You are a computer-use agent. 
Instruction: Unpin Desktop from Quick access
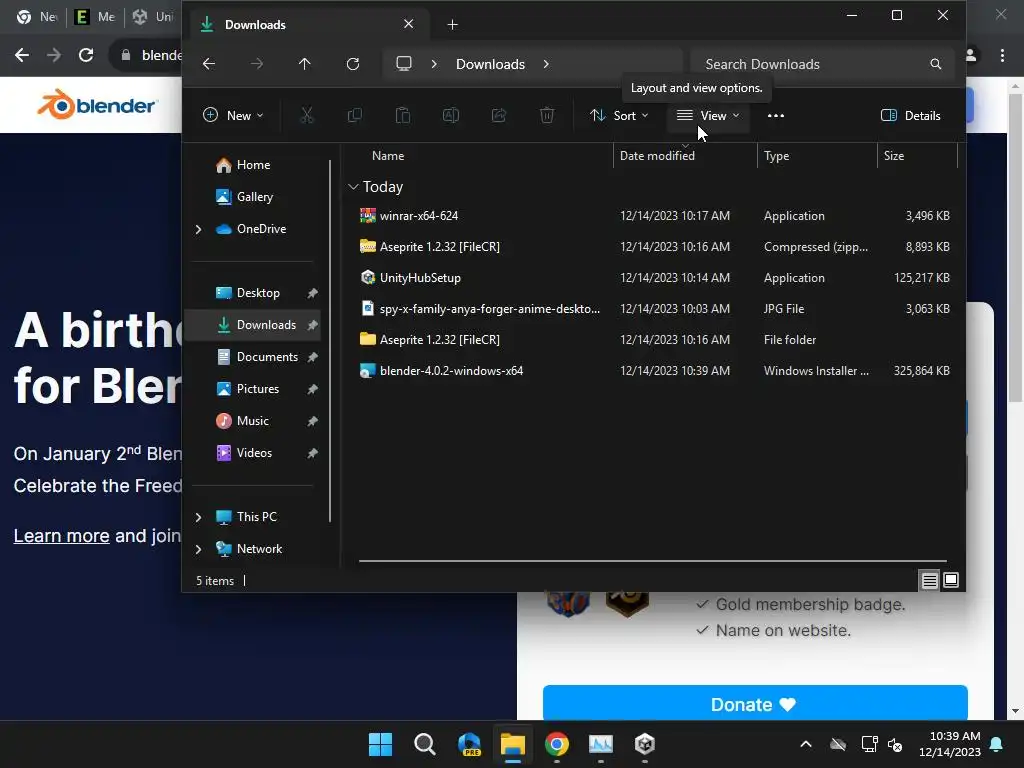pyautogui.click(x=313, y=293)
